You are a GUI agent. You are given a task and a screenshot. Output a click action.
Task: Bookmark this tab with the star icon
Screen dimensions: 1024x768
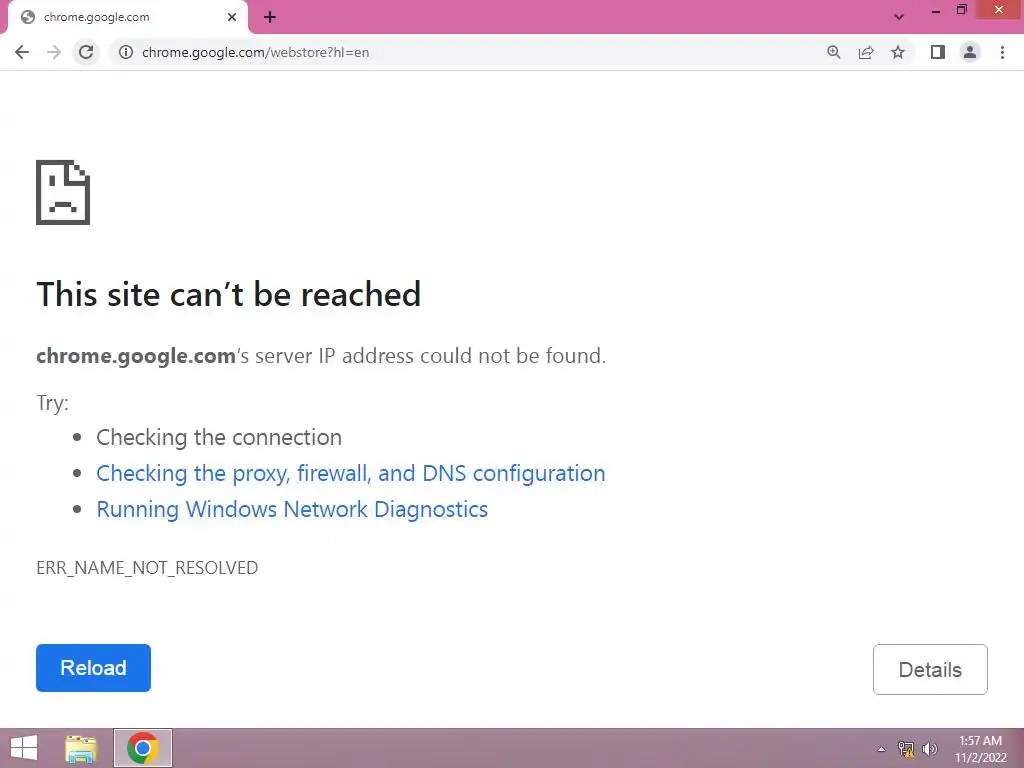pos(898,52)
